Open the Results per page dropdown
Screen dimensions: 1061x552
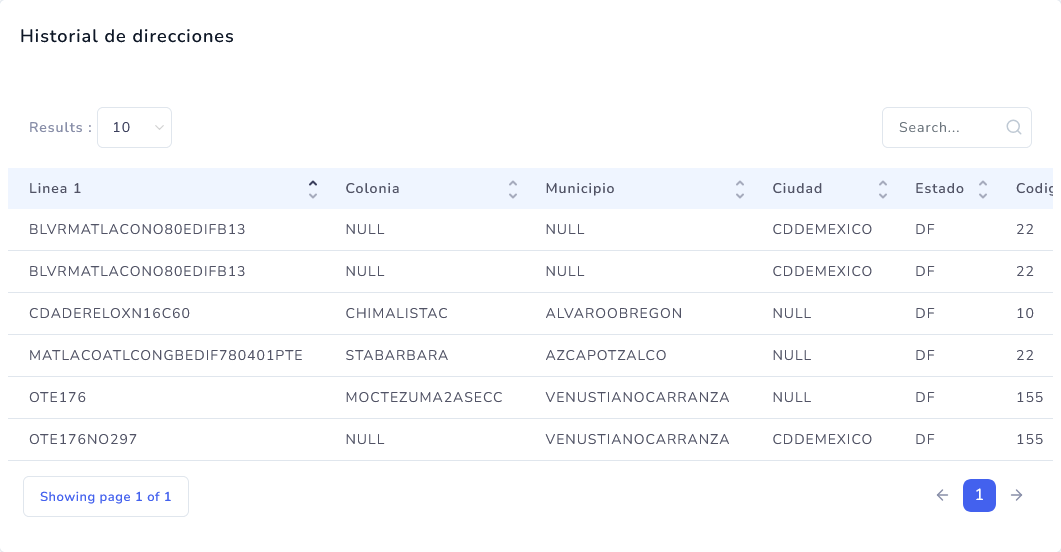(135, 127)
